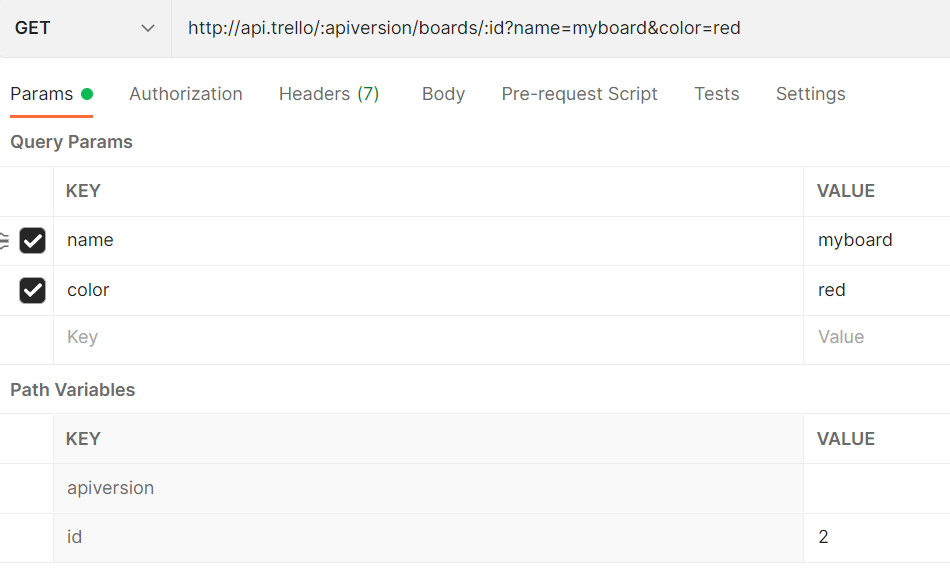
Task: Edit the id path variable value 2
Action: tap(877, 537)
